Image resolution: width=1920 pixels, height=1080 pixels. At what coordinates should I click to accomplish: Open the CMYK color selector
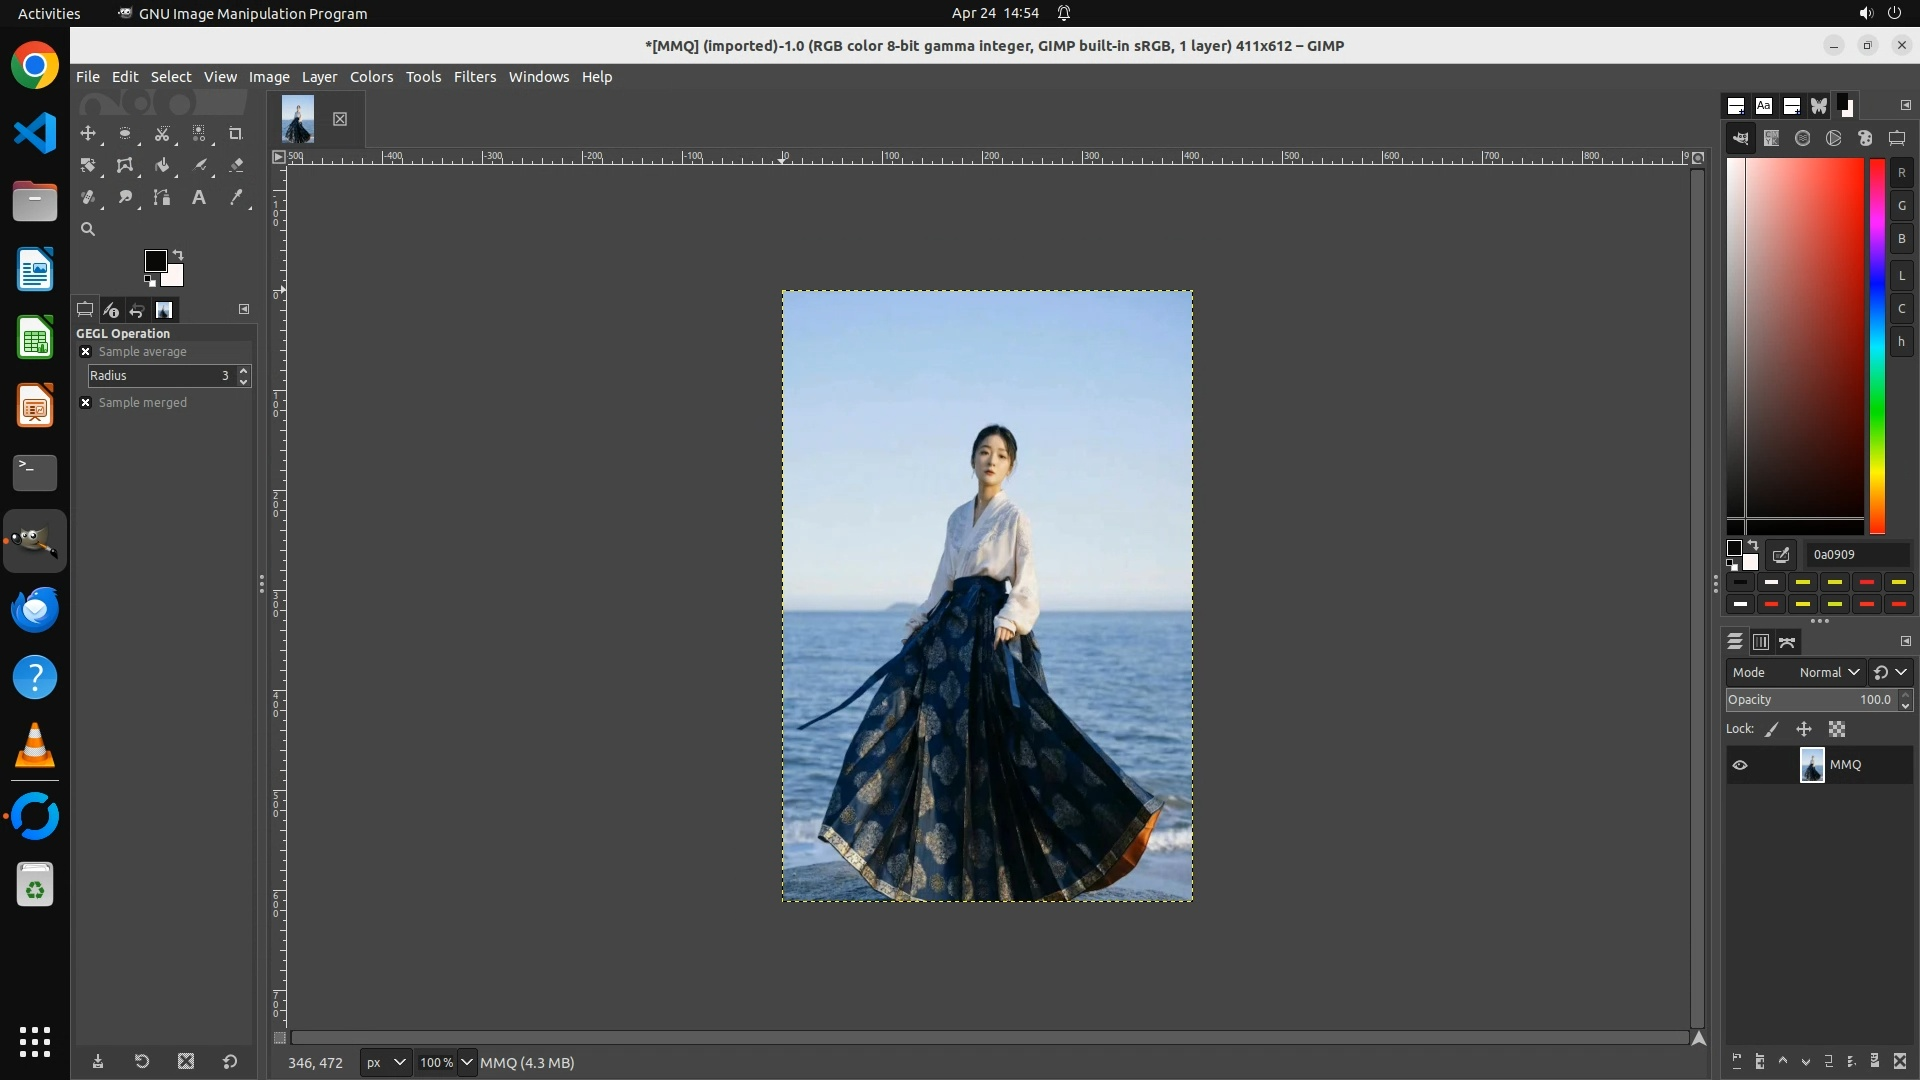click(1771, 138)
